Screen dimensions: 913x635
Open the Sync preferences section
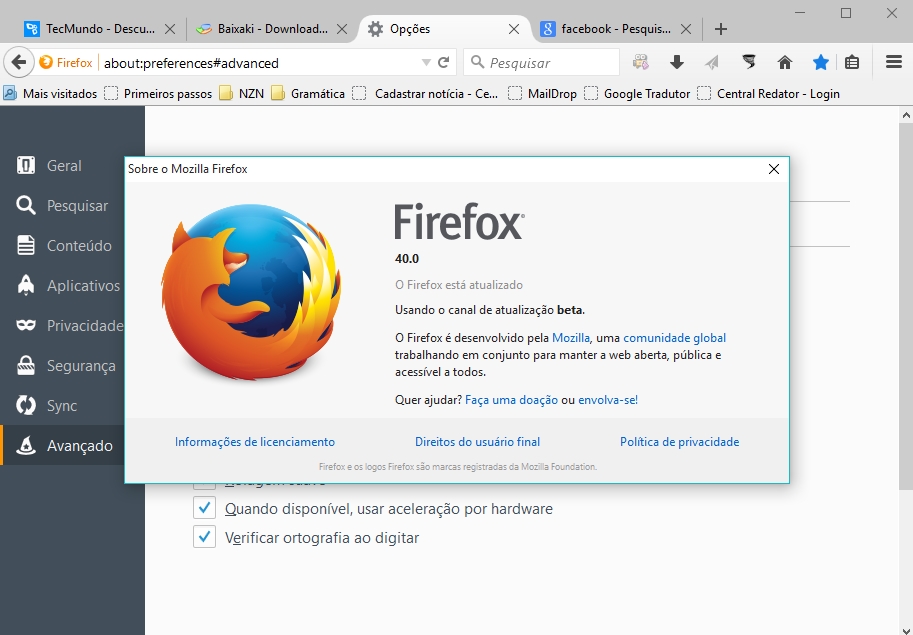coord(62,406)
